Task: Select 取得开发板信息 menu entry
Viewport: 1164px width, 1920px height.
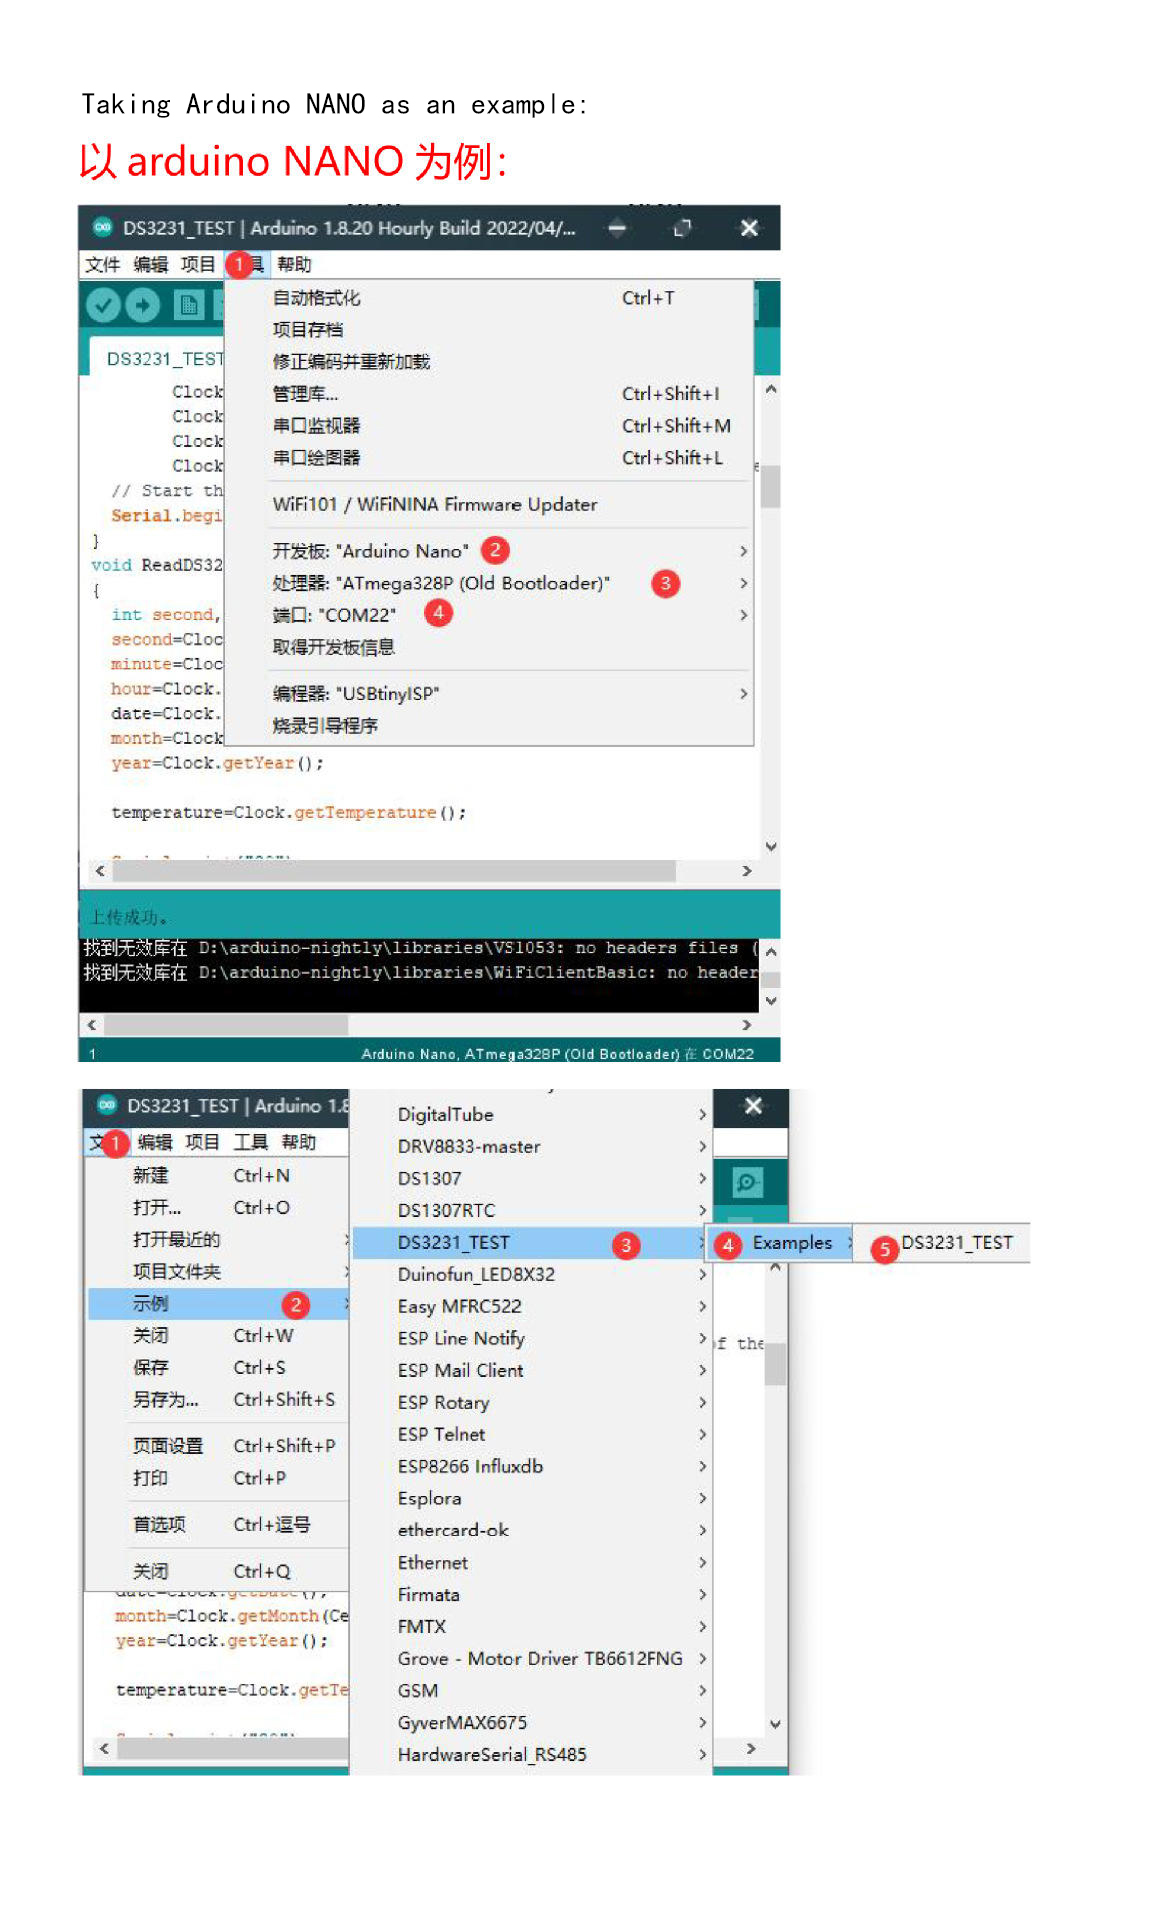Action: [x=489, y=647]
